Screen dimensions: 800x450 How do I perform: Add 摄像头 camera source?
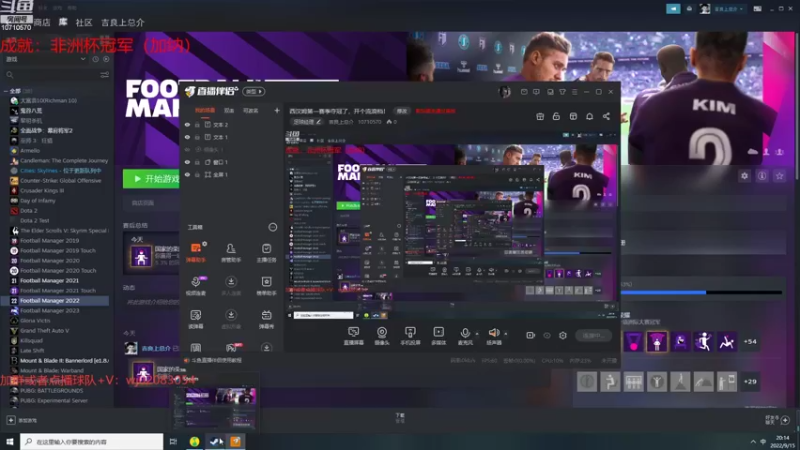(x=382, y=336)
